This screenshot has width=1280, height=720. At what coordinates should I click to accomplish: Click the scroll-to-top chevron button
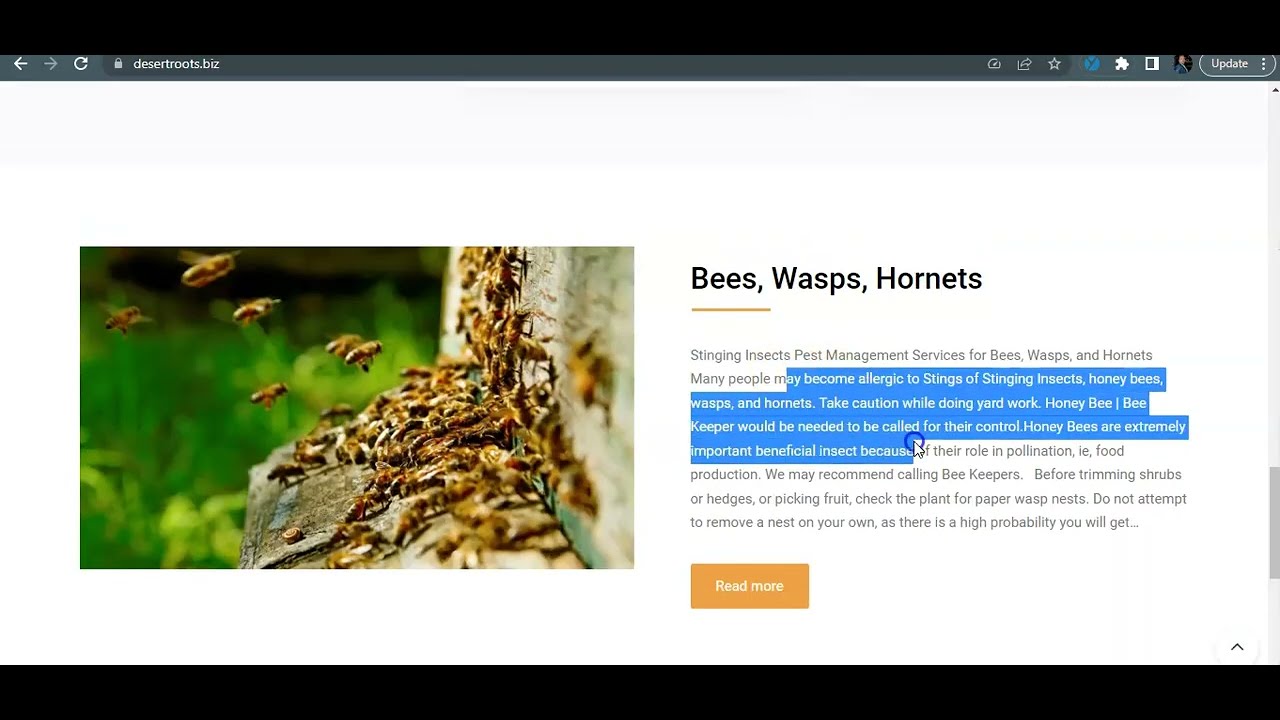1237,647
